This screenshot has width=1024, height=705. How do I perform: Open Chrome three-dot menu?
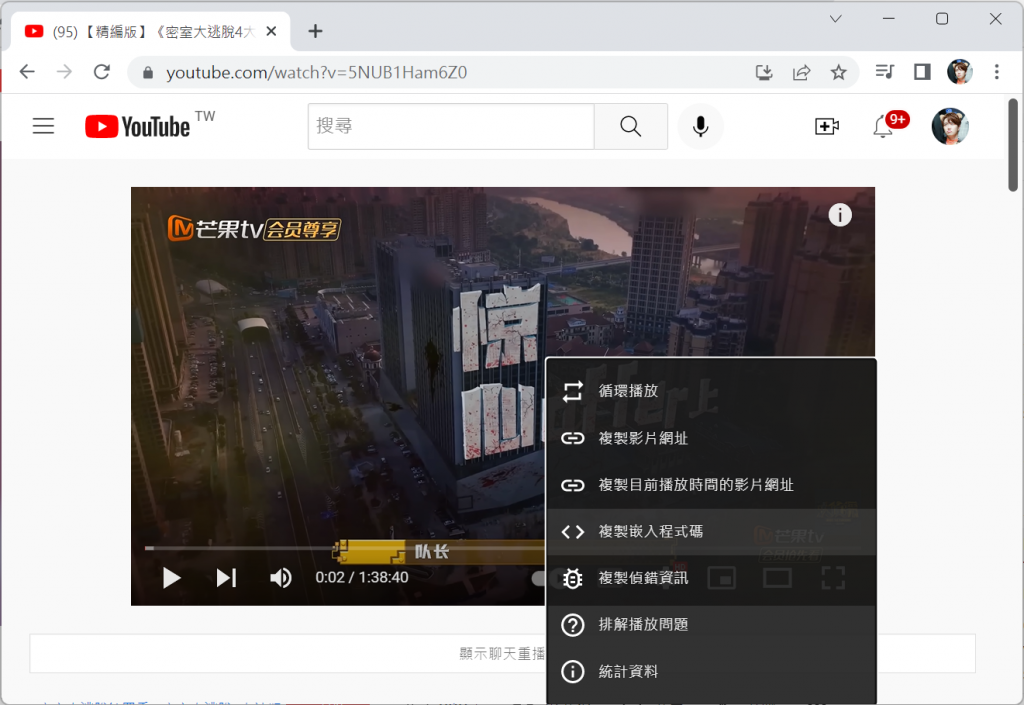997,72
